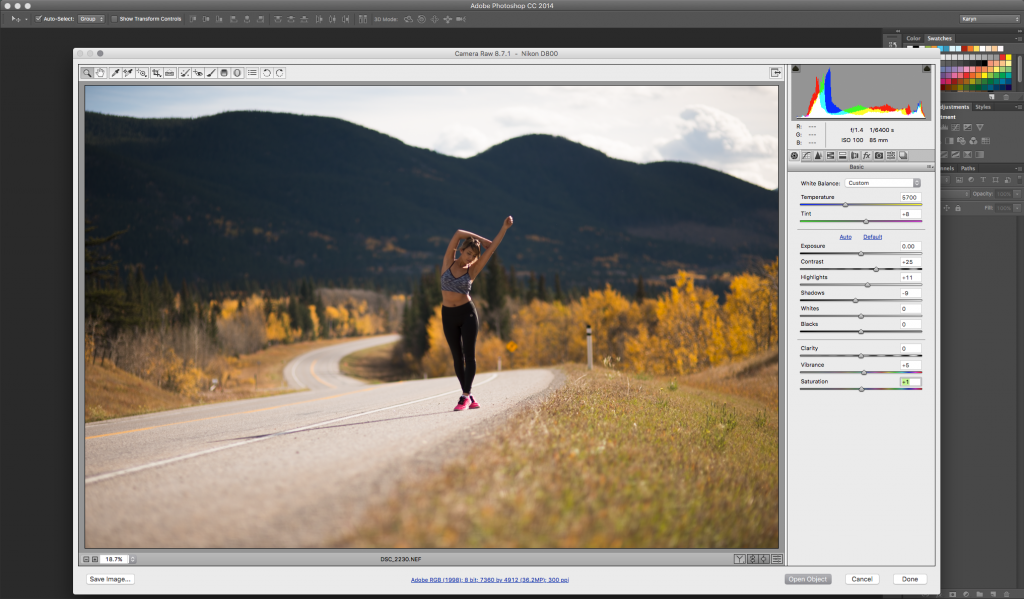Viewport: 1024px width, 599px height.
Task: Rotate image 90° clockwise
Action: [x=280, y=73]
